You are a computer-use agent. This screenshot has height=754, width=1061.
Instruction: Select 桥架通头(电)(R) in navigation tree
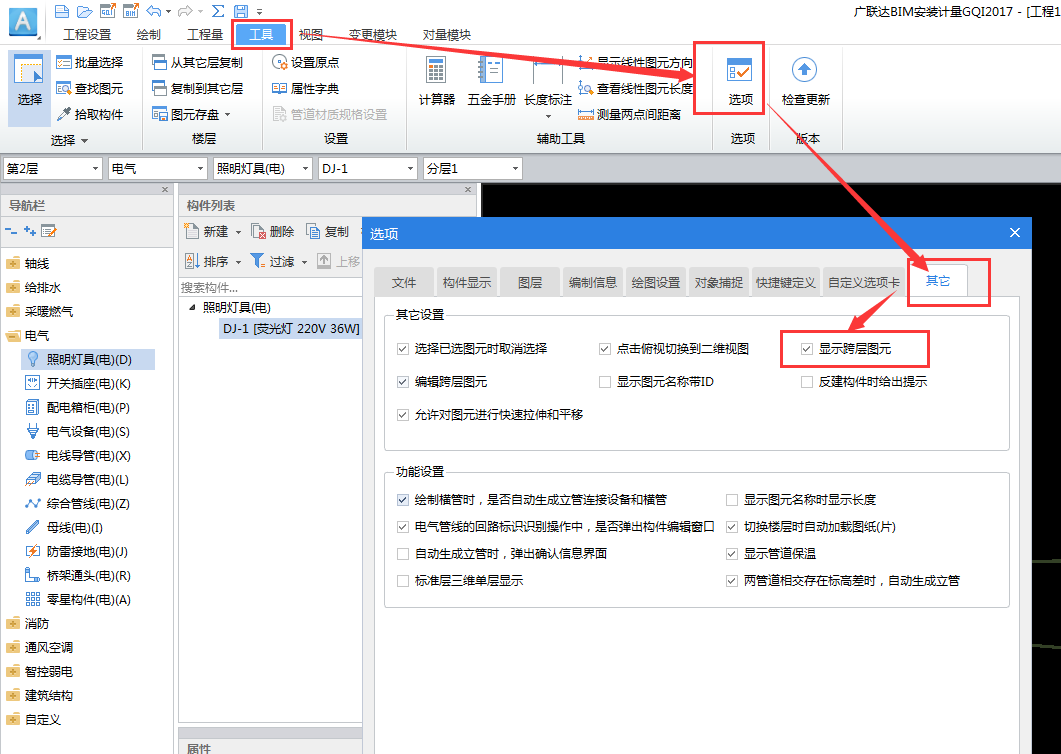coord(78,575)
